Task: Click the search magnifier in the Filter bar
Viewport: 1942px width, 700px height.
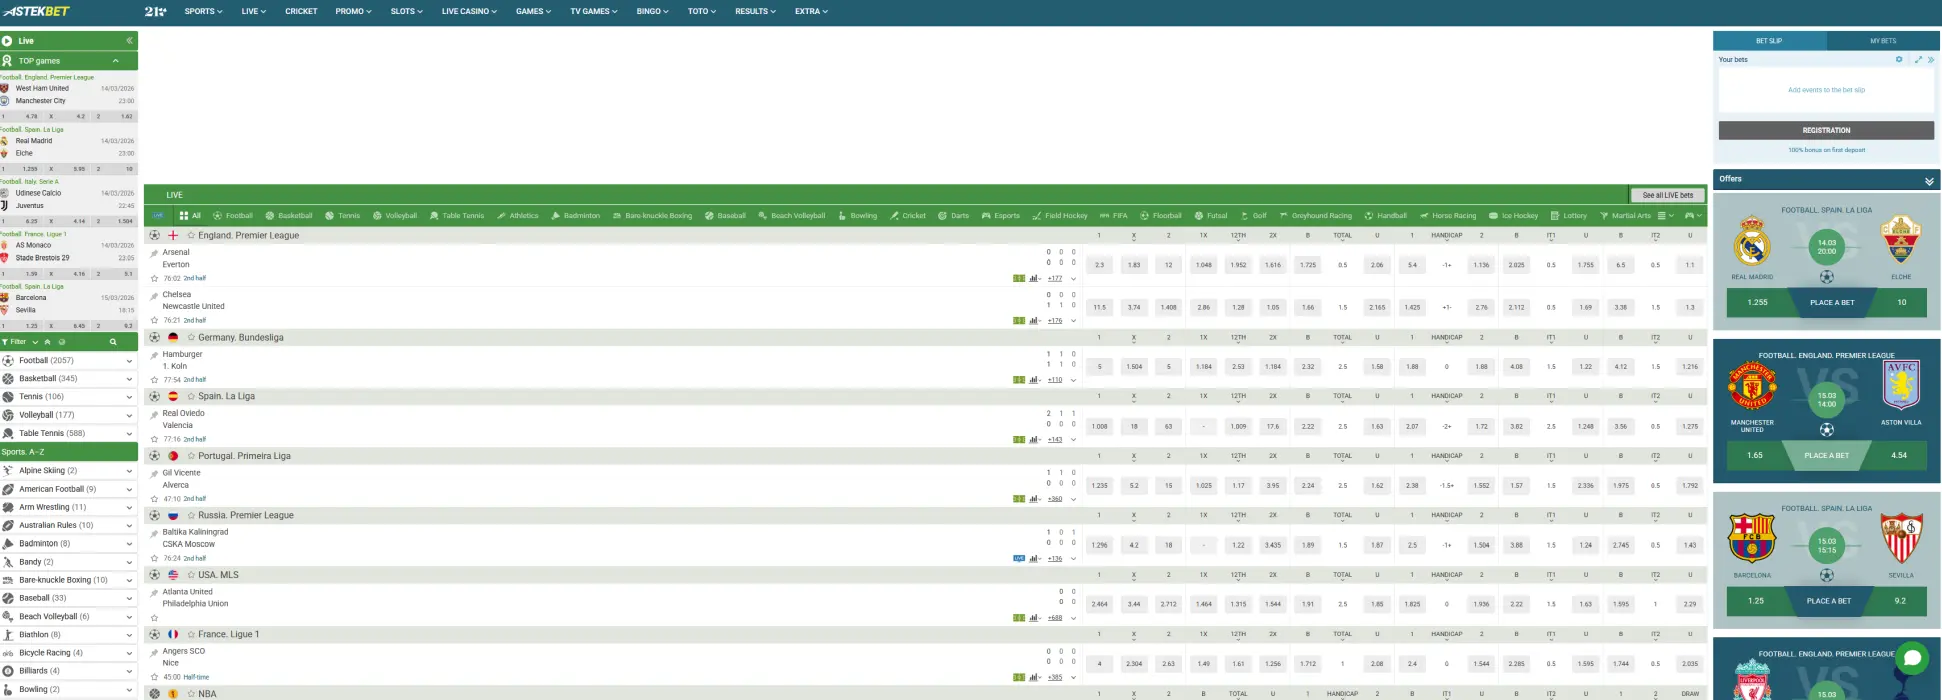Action: tap(113, 342)
